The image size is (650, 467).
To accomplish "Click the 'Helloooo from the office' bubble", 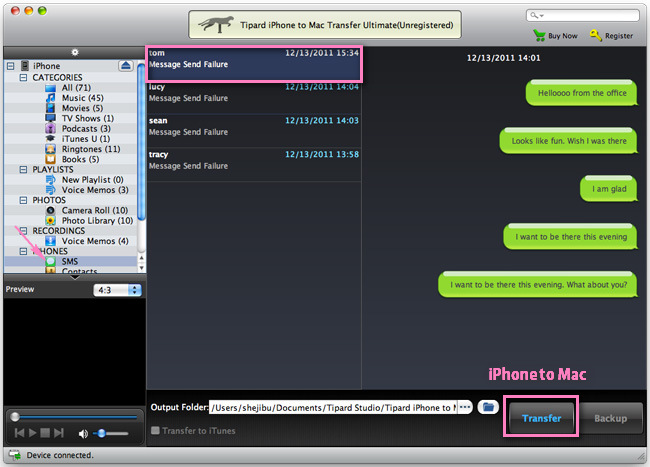I will (x=582, y=93).
